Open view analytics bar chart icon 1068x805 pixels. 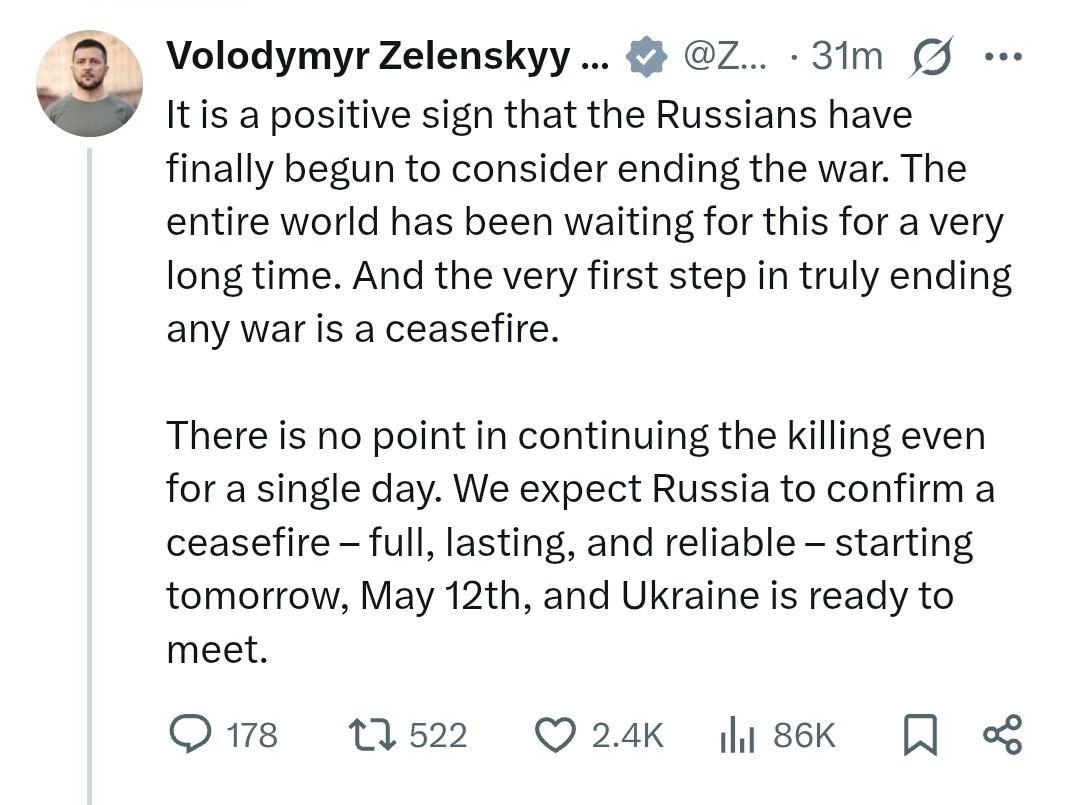738,735
